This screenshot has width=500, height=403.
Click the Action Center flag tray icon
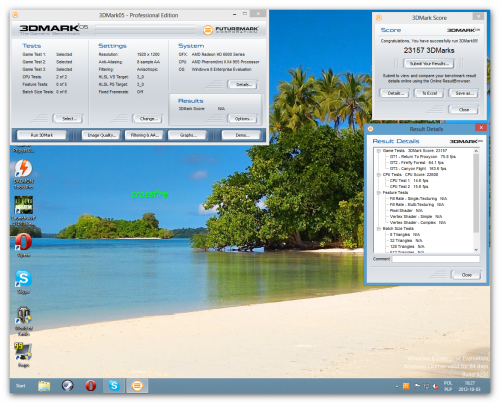click(x=417, y=386)
